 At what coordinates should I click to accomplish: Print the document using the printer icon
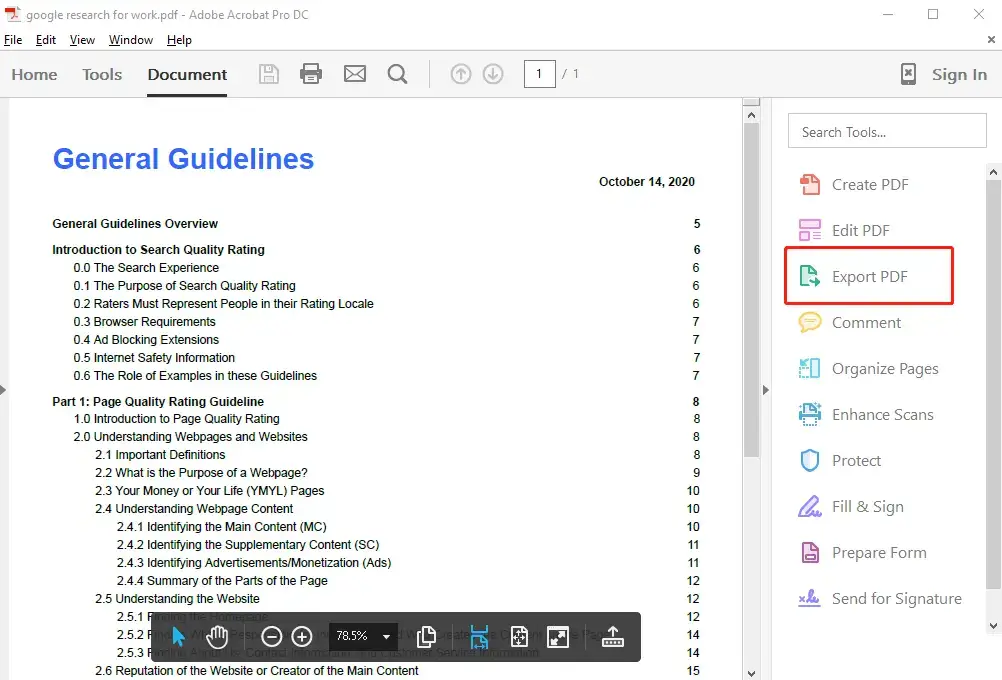coord(311,74)
